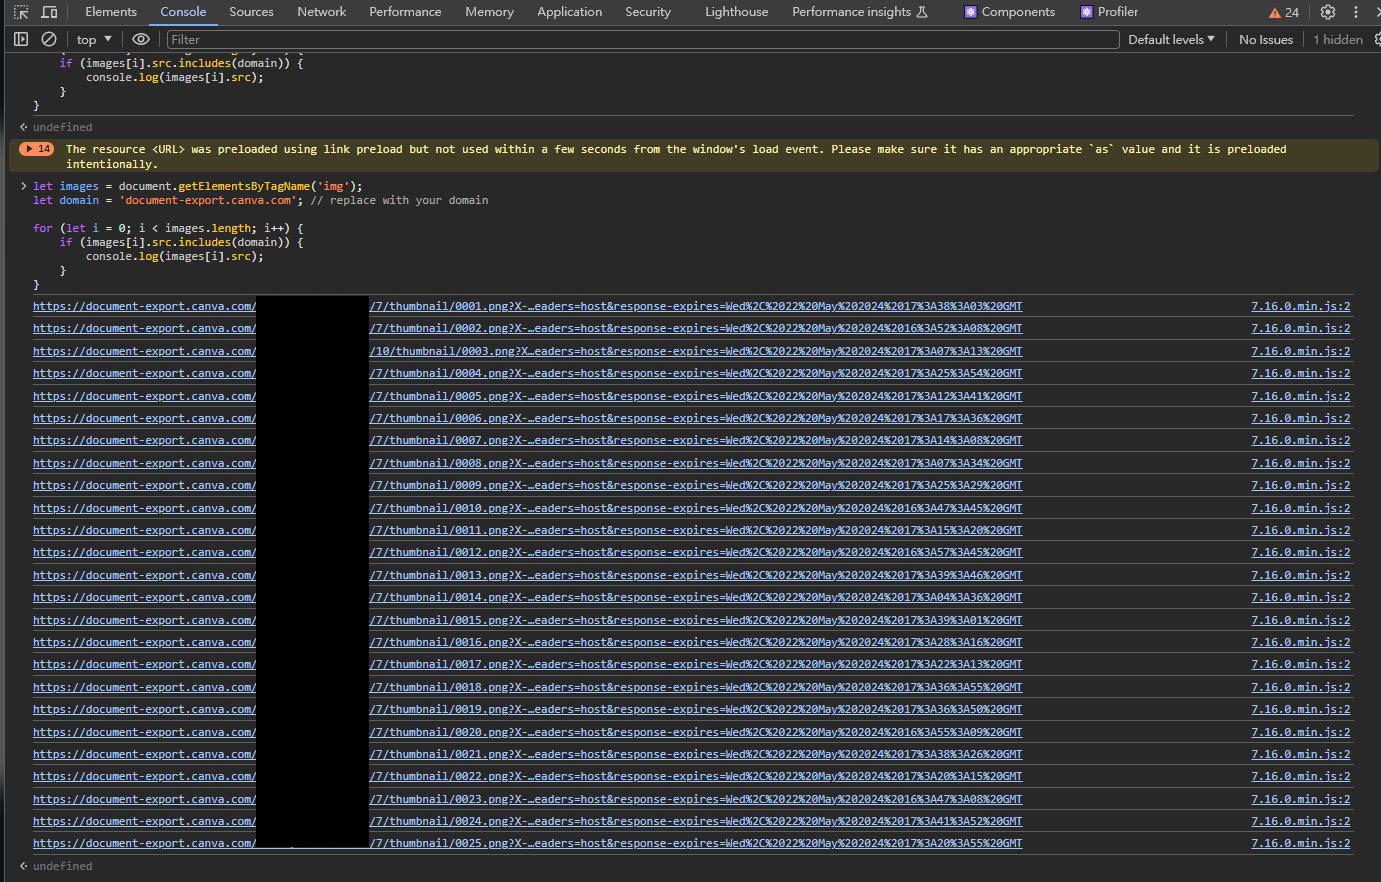Open the Default levels dropdown
1381x882 pixels.
pyautogui.click(x=1171, y=39)
